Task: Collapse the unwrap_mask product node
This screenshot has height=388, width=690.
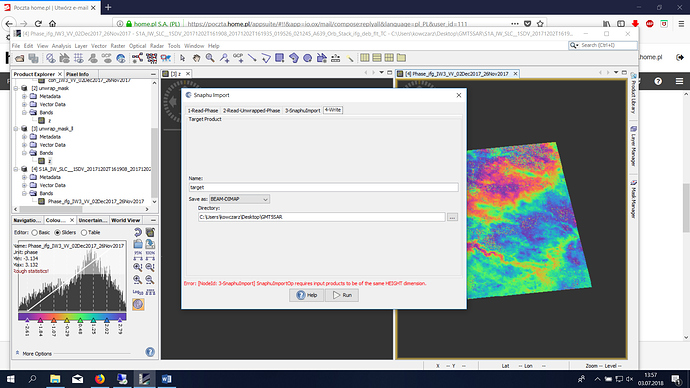Action: [x=16, y=88]
